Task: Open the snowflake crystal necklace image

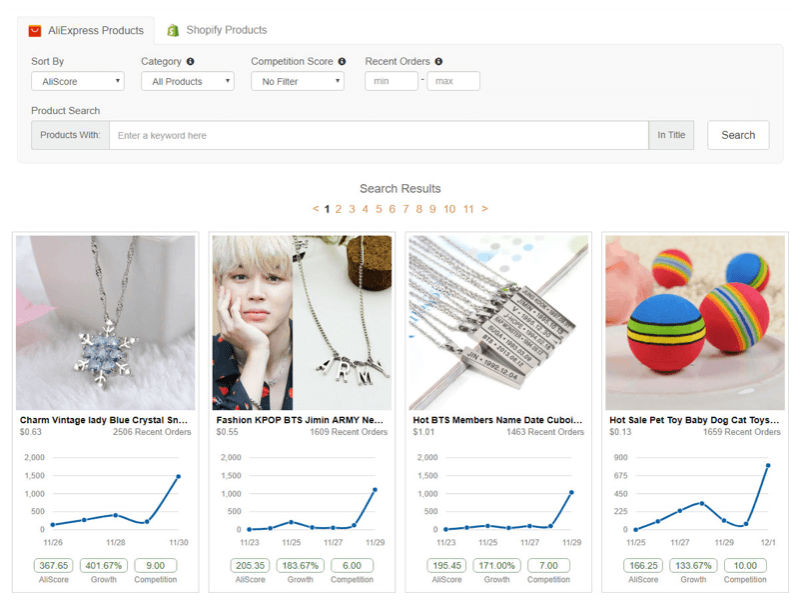Action: coord(105,323)
